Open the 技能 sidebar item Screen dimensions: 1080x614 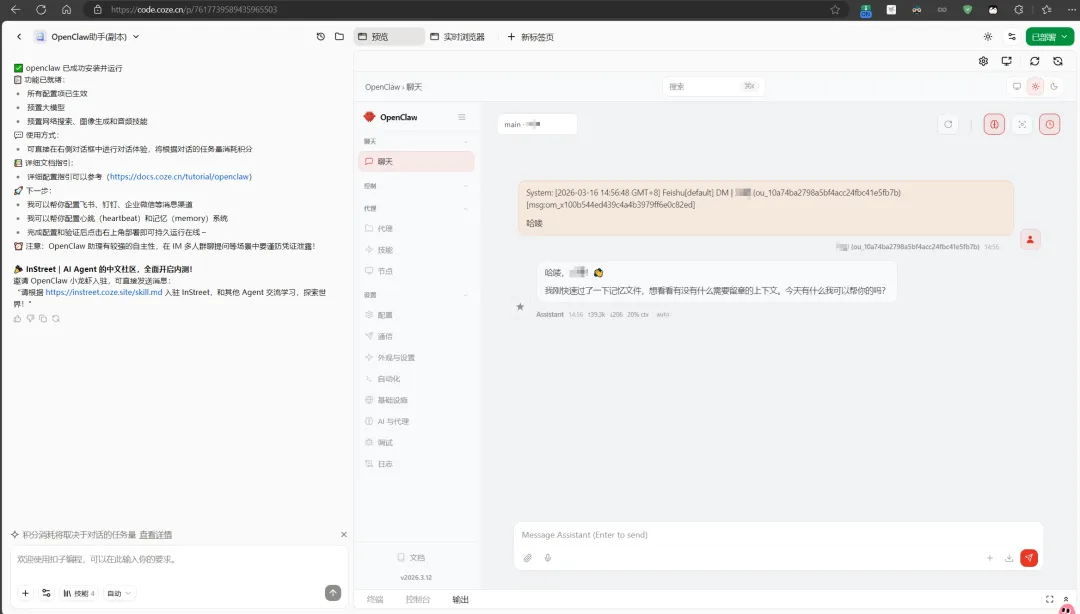416,249
